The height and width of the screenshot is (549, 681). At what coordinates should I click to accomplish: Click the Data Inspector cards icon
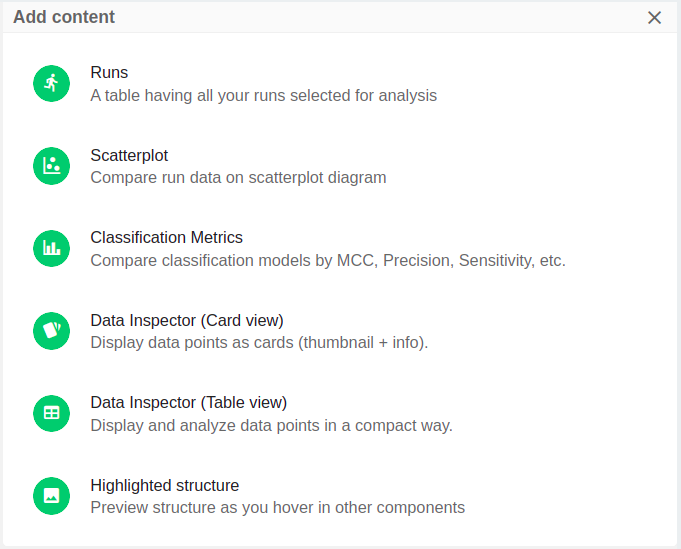point(51,331)
